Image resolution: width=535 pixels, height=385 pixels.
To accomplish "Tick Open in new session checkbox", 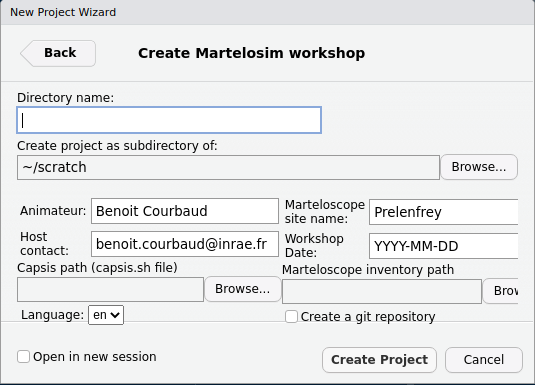I will tap(24, 357).
